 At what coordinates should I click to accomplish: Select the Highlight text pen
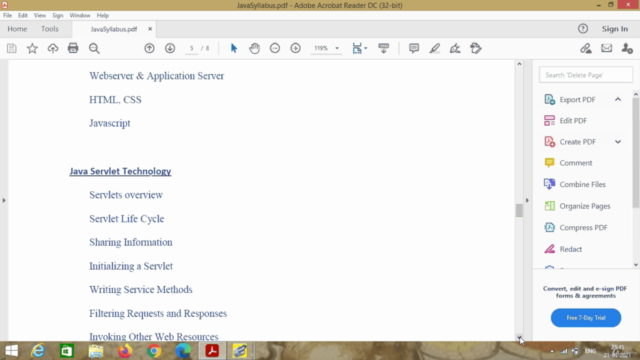pyautogui.click(x=435, y=48)
